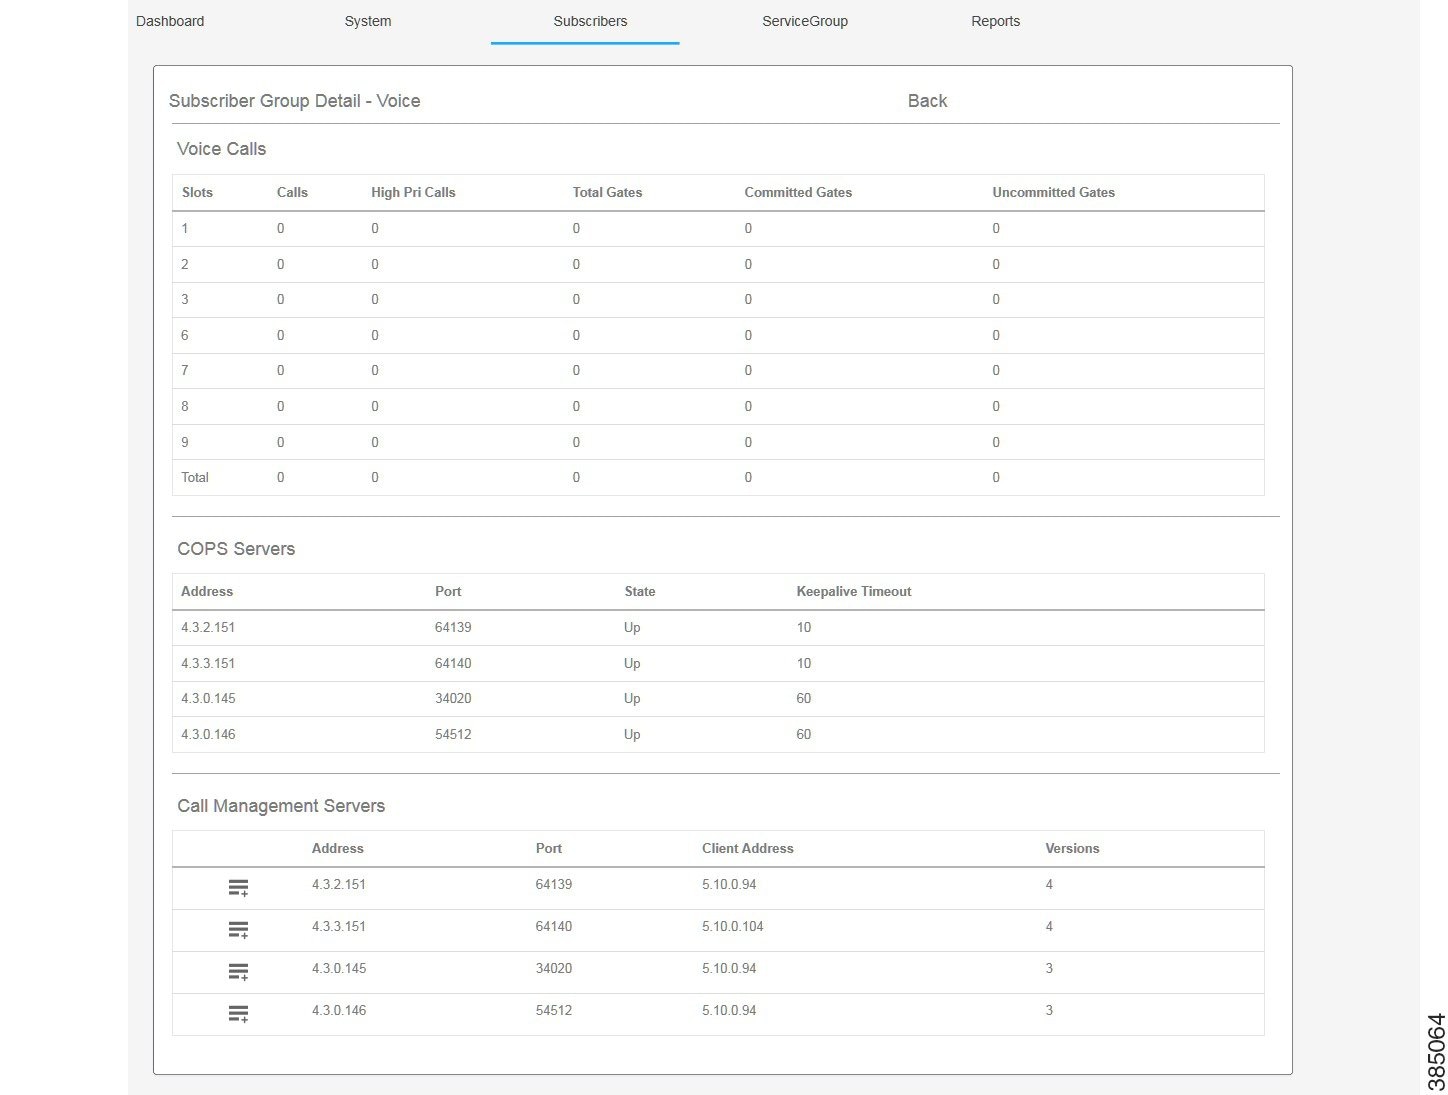
Task: Click the High Pri Calls column header
Action: click(x=413, y=192)
